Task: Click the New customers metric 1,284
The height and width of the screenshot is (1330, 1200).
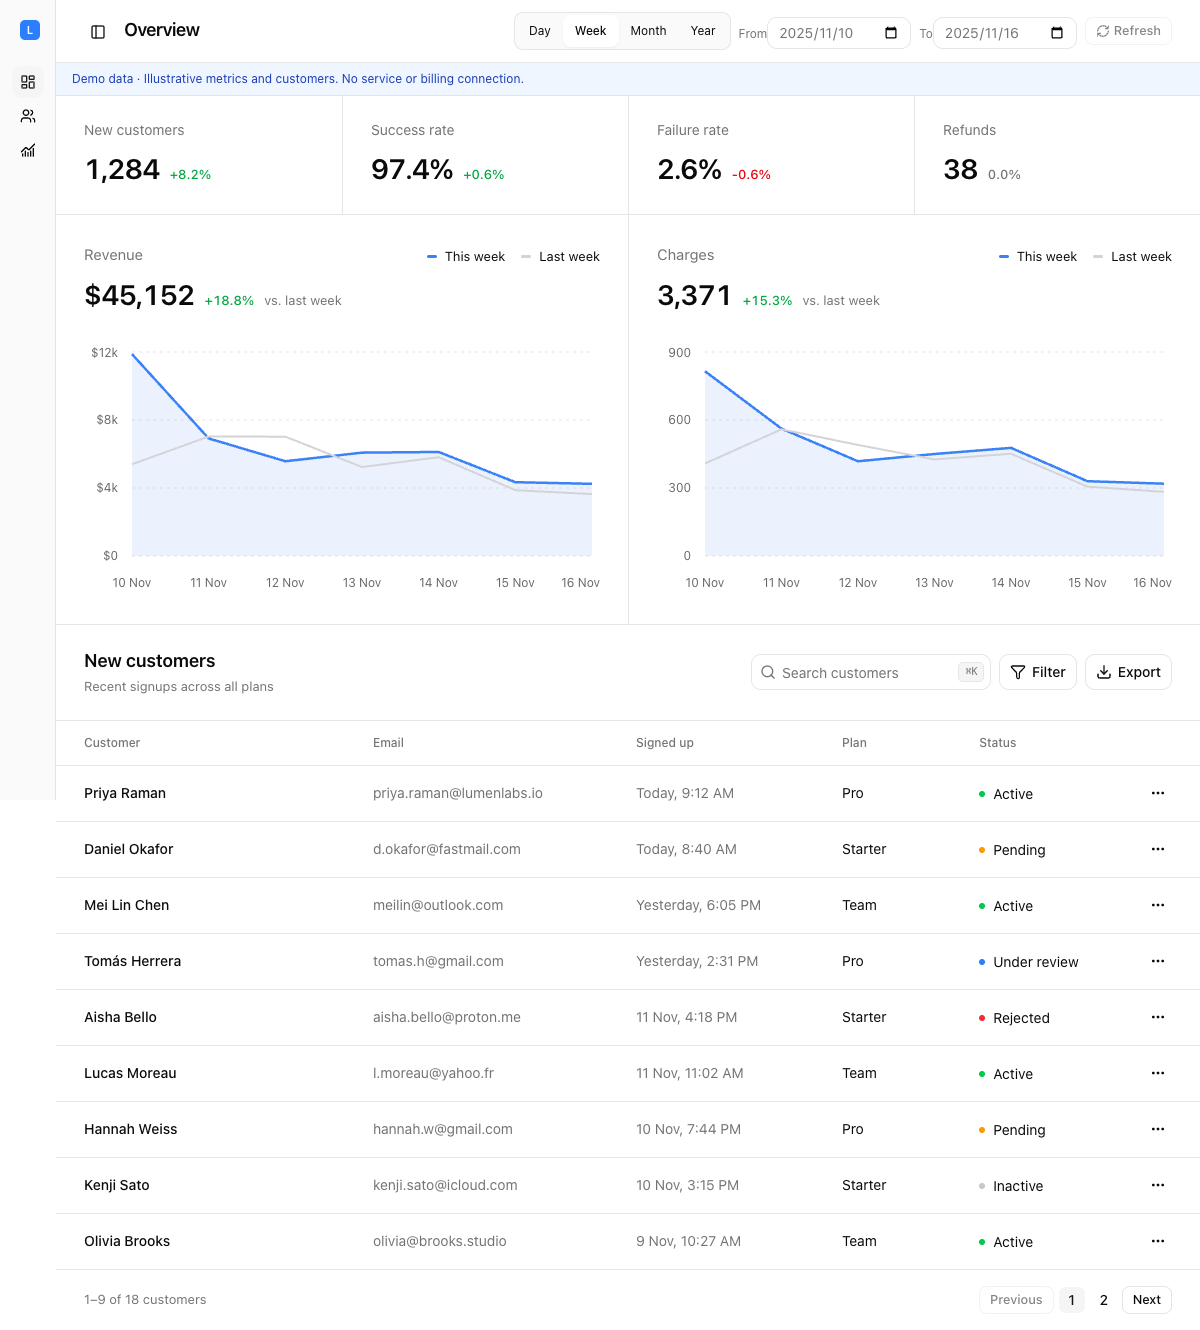Action: tap(123, 170)
